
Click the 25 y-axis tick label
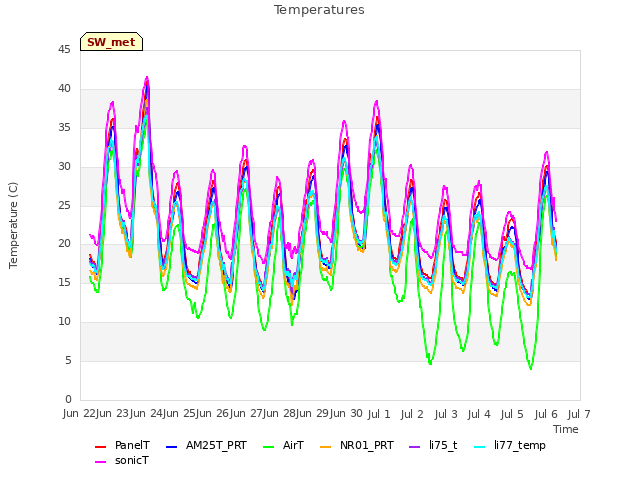point(64,205)
